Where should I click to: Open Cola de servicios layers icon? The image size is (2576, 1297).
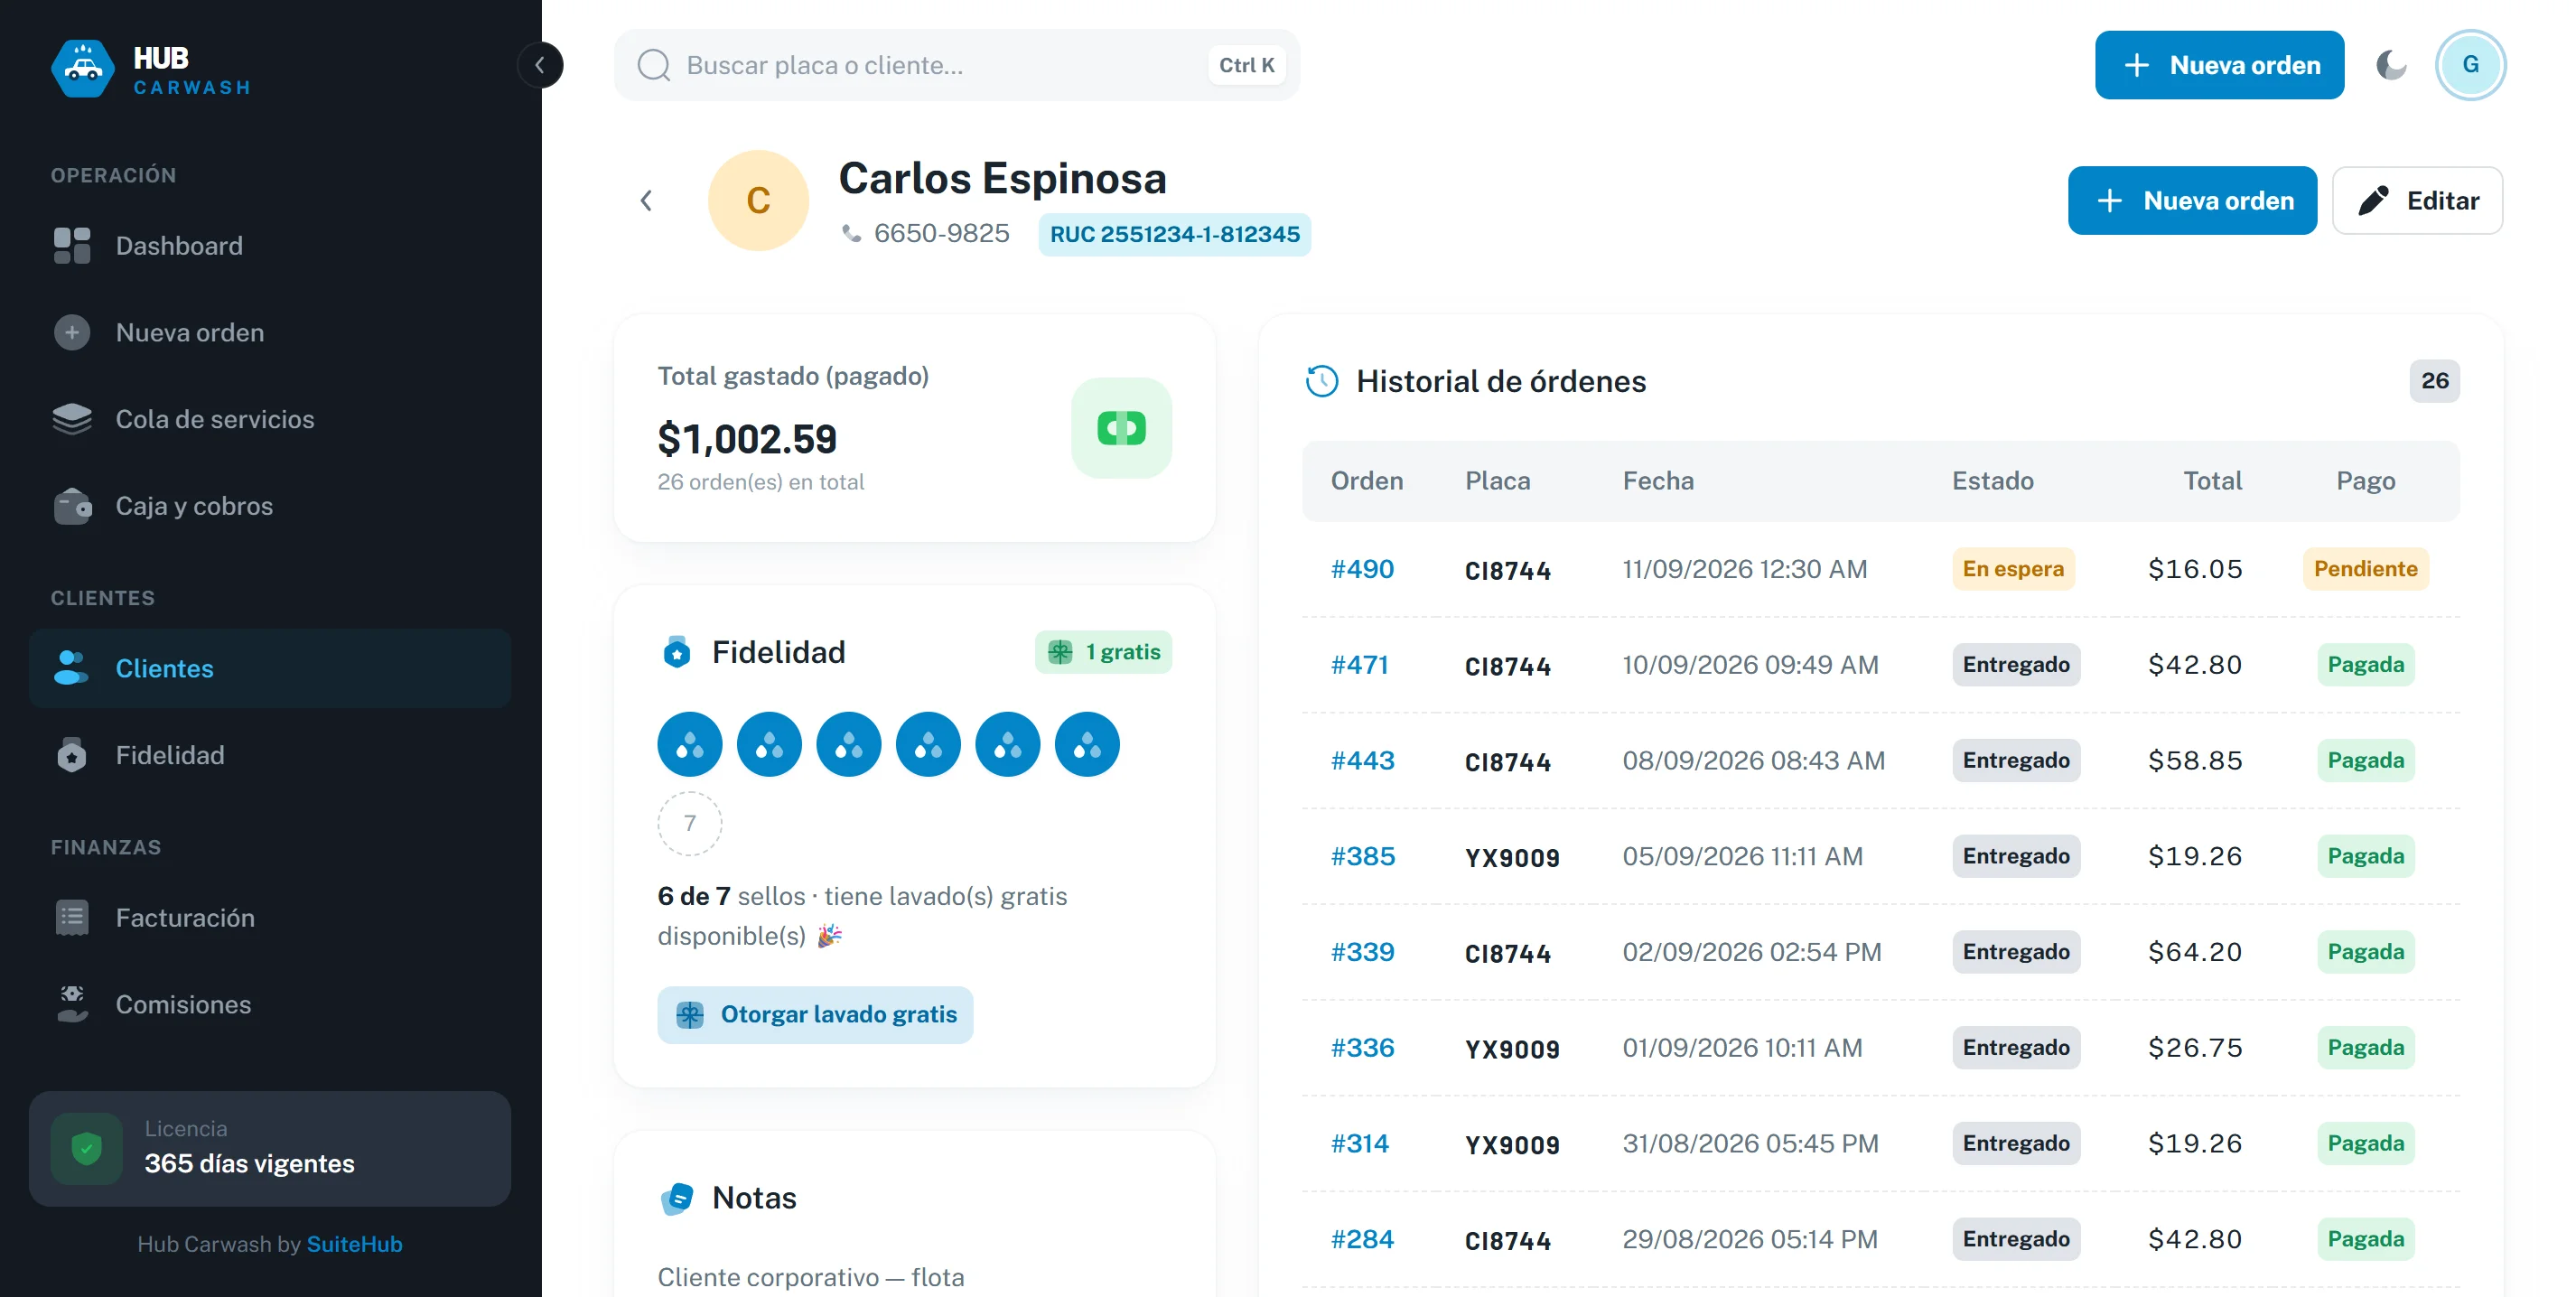coord(72,419)
